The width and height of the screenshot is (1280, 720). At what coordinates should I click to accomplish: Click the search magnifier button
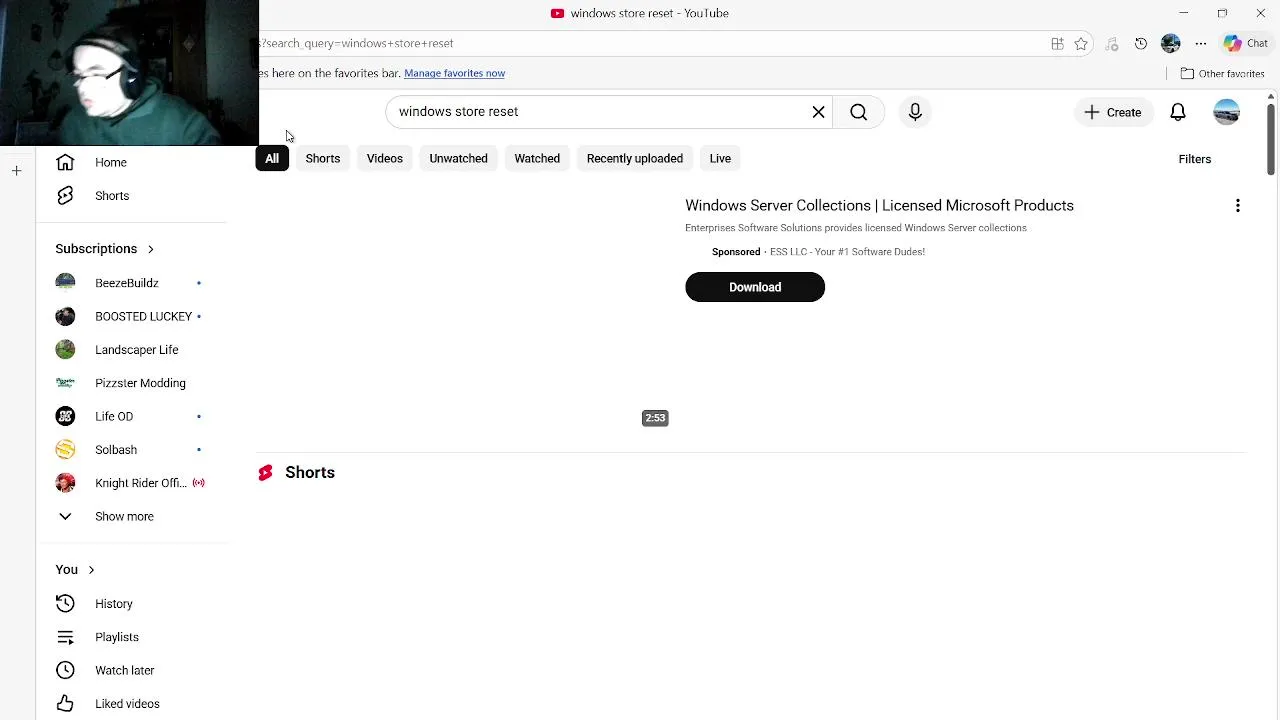(x=858, y=112)
